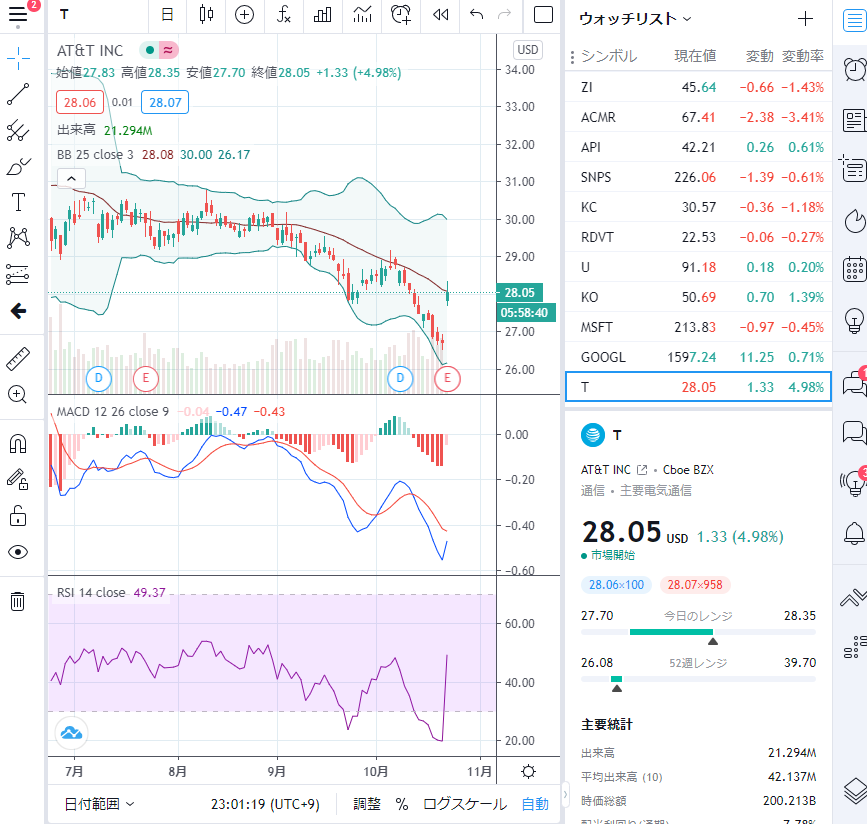This screenshot has width=867, height=824.
Task: Open the USD currency selector
Action: pyautogui.click(x=527, y=50)
